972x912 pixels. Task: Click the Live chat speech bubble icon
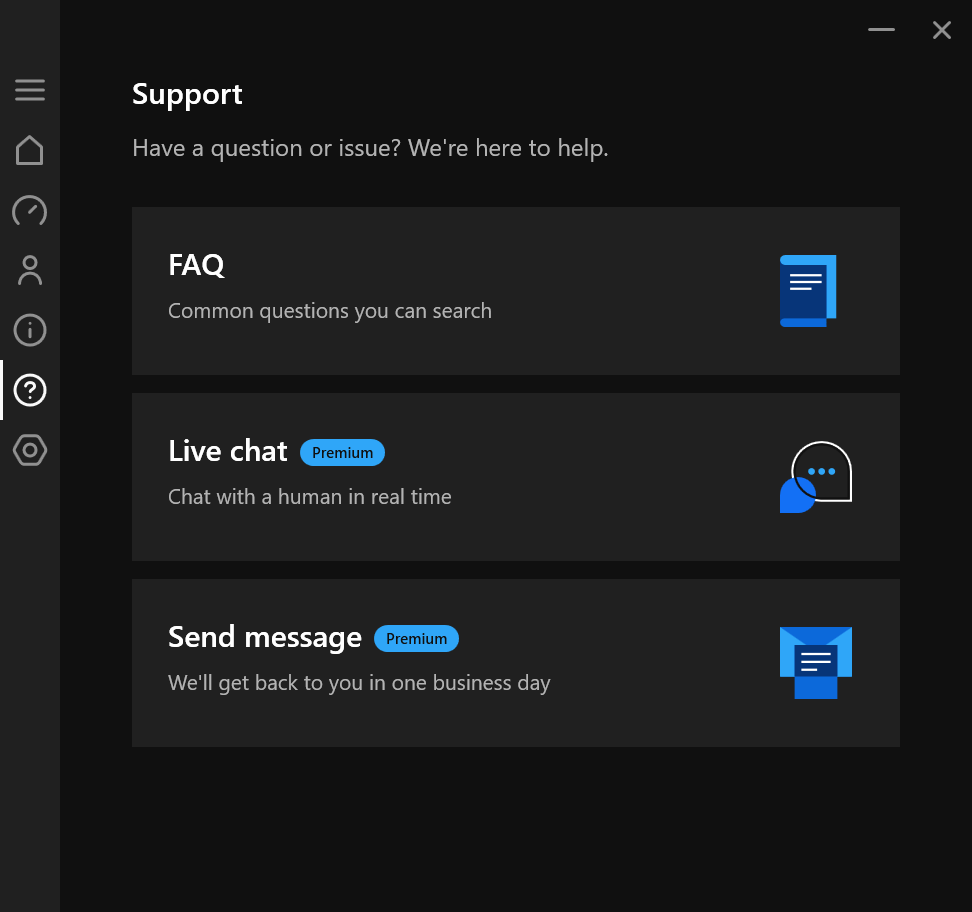[814, 477]
